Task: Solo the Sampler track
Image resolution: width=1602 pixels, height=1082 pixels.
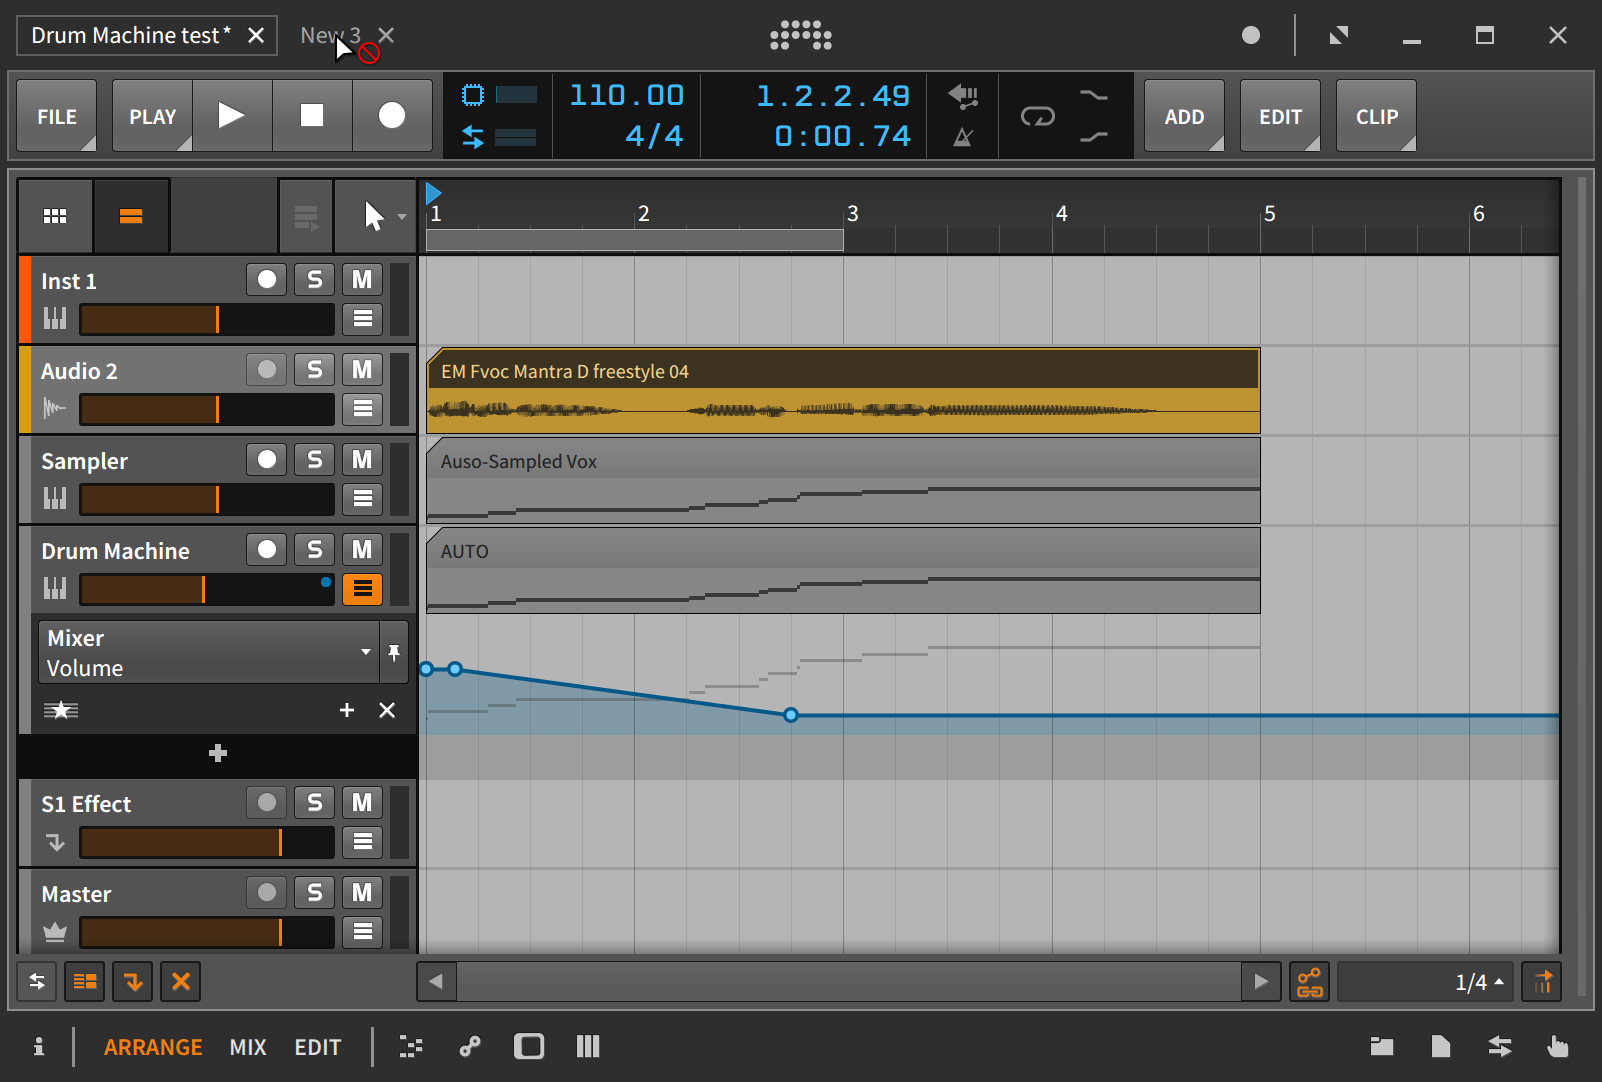Action: point(314,459)
